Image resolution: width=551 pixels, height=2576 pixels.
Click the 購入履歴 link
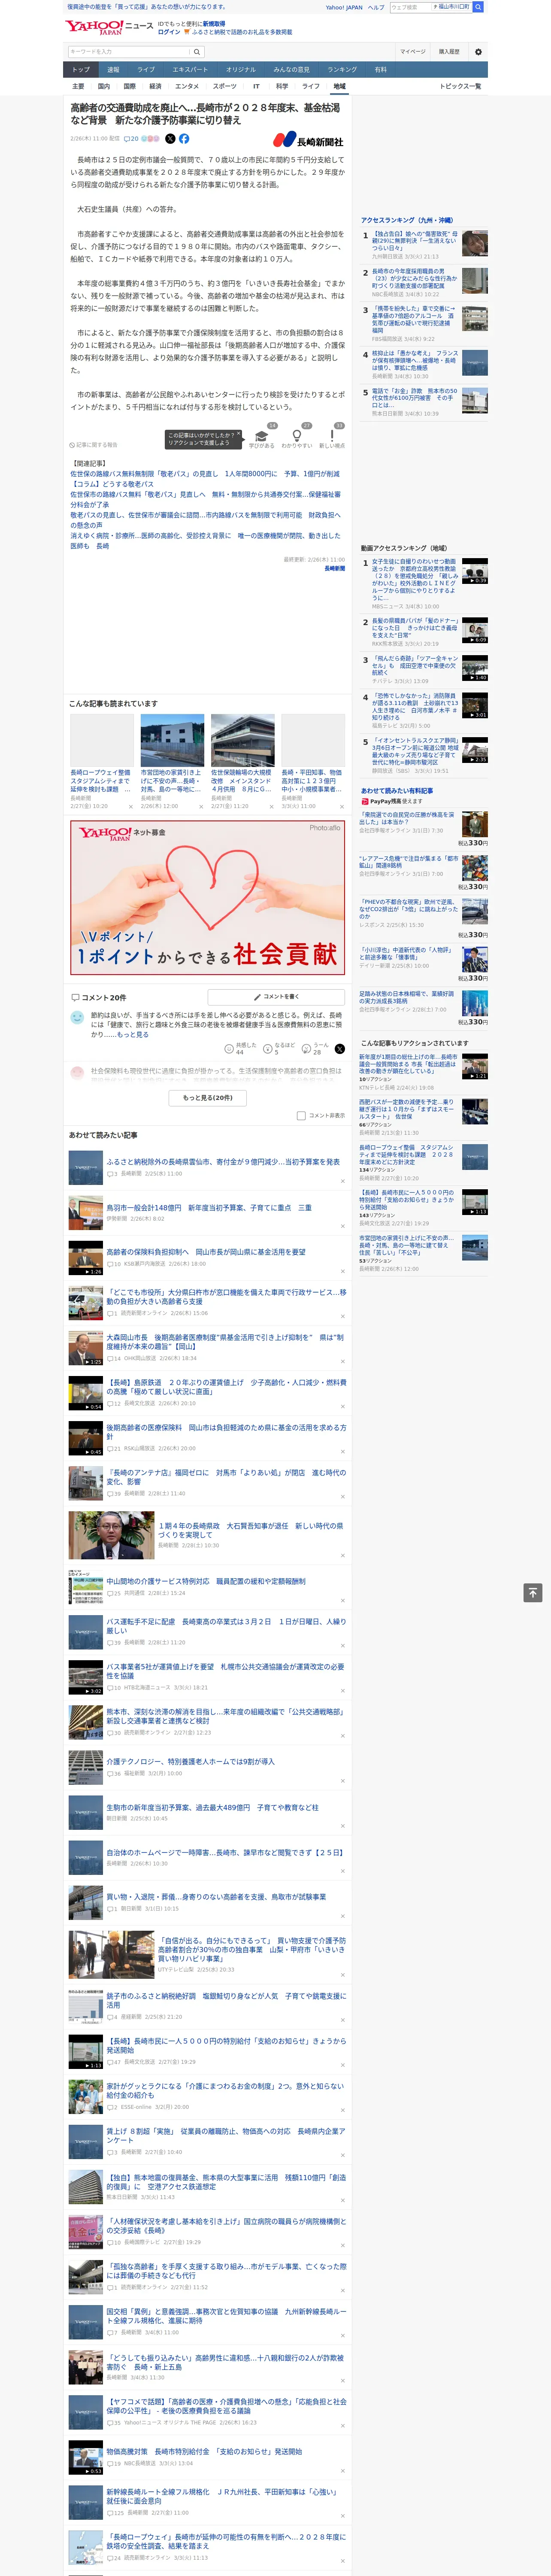[x=449, y=51]
